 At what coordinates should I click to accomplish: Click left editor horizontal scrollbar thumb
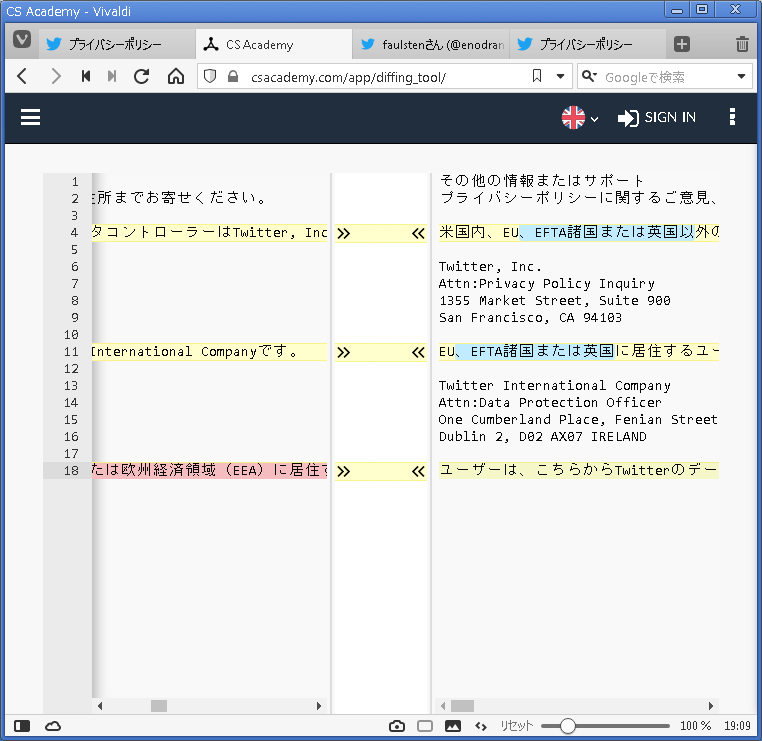pos(159,706)
